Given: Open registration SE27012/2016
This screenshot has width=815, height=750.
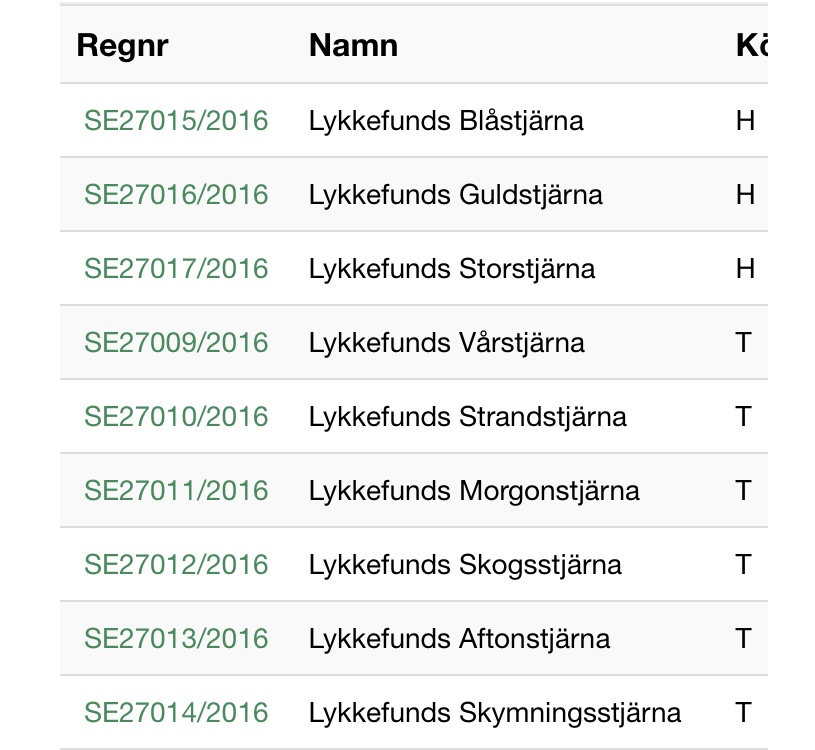Looking at the screenshot, I should pyautogui.click(x=176, y=565).
